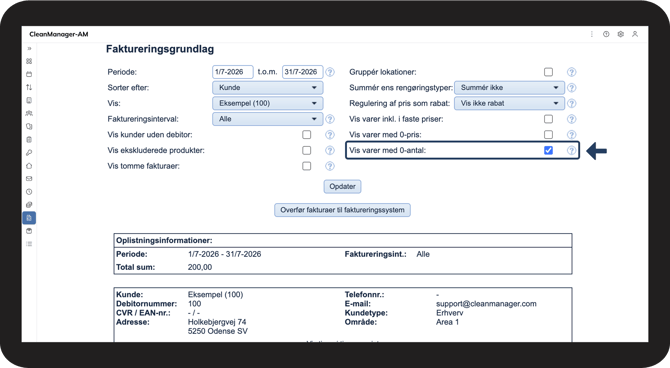Show help for Summér ens rengøringstyper
The image size is (670, 368).
[571, 88]
